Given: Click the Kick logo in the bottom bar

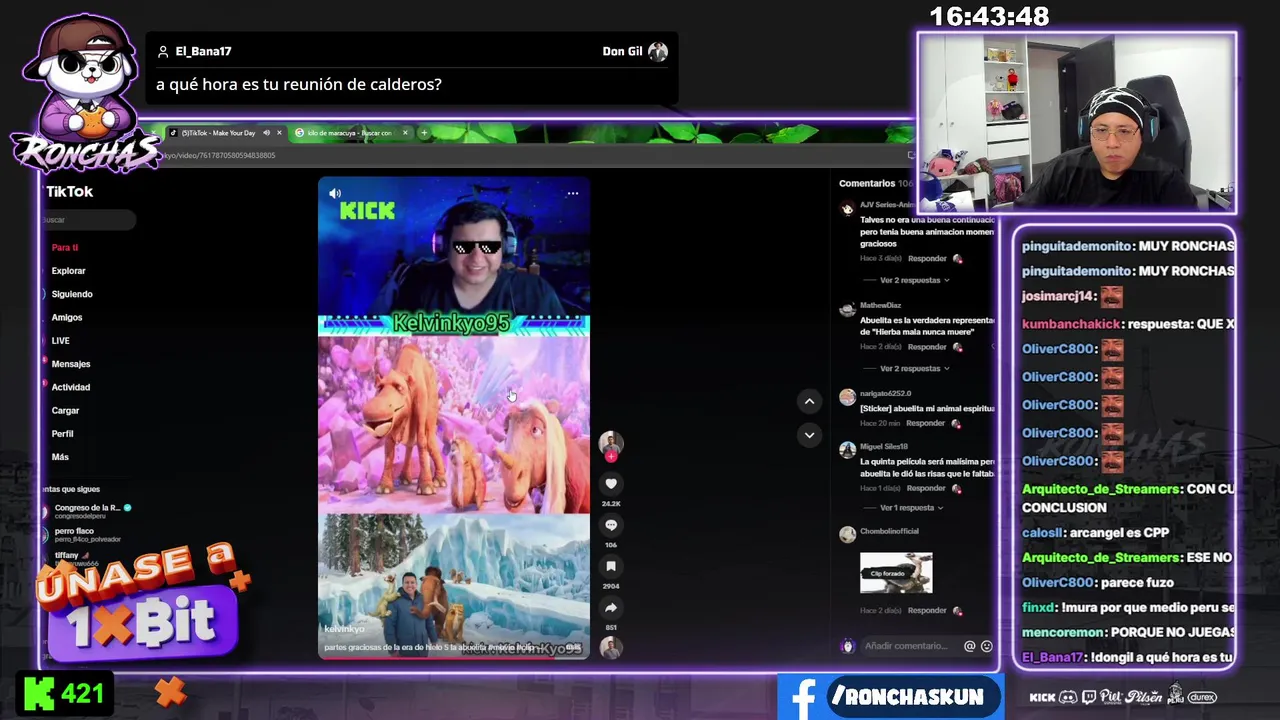Looking at the screenshot, I should click(x=1042, y=697).
